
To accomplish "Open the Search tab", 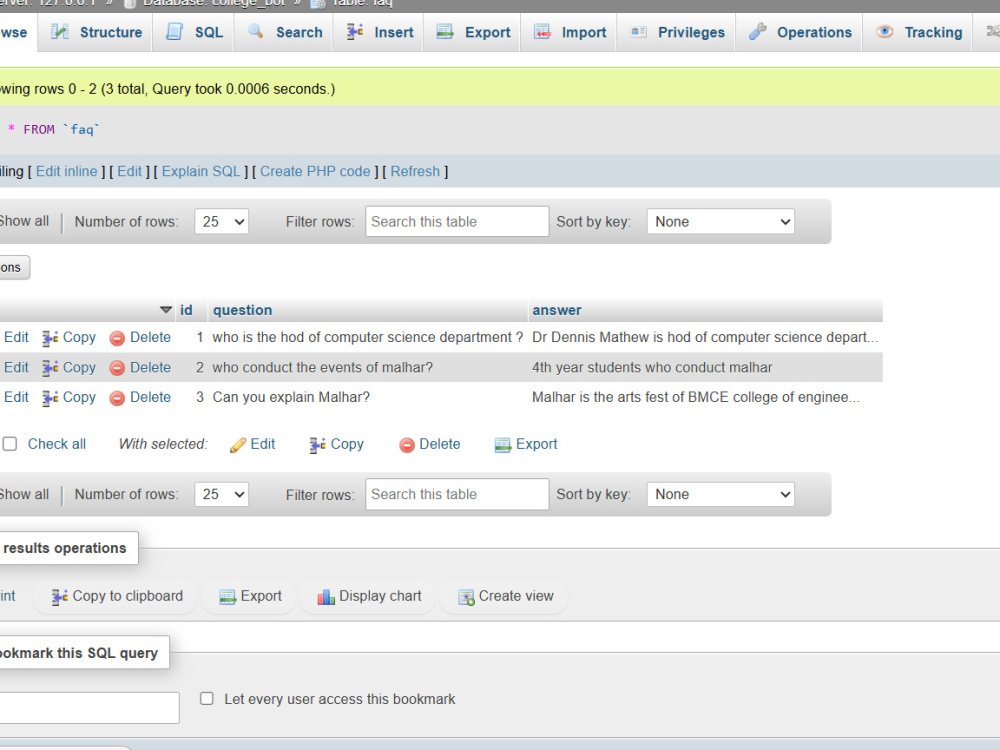I will click(x=285, y=32).
